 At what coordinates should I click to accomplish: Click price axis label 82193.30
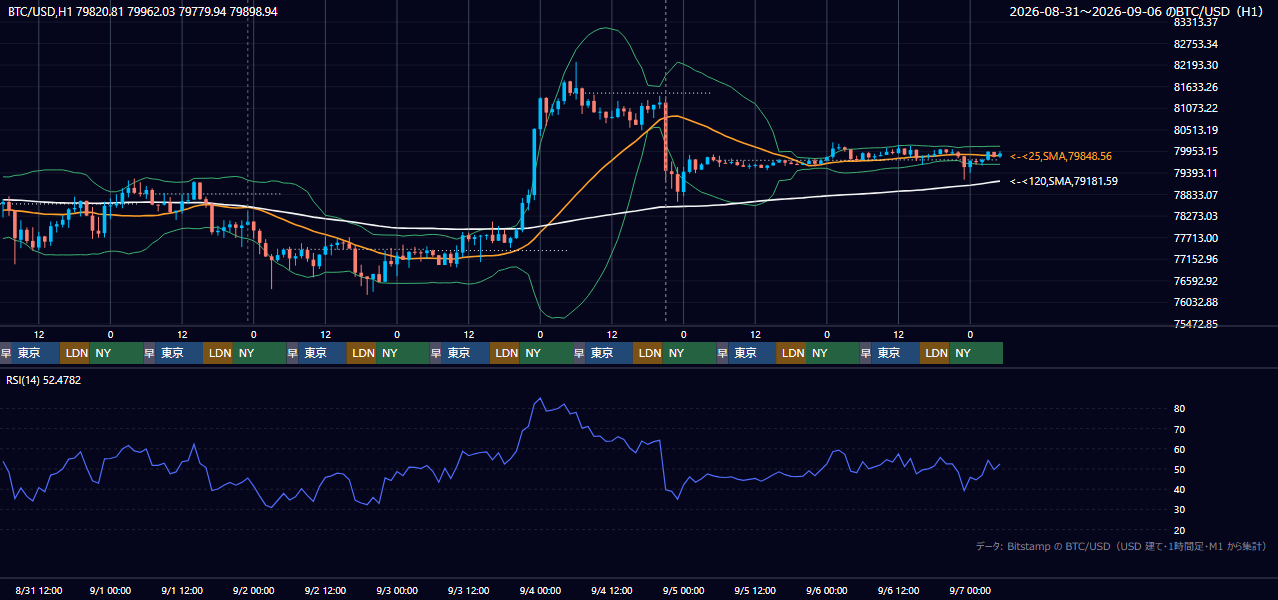coord(1195,65)
